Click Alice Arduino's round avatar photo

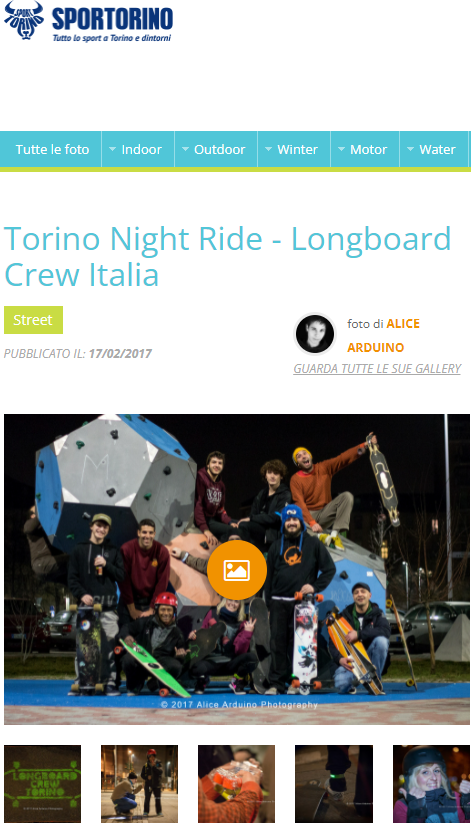tap(315, 334)
